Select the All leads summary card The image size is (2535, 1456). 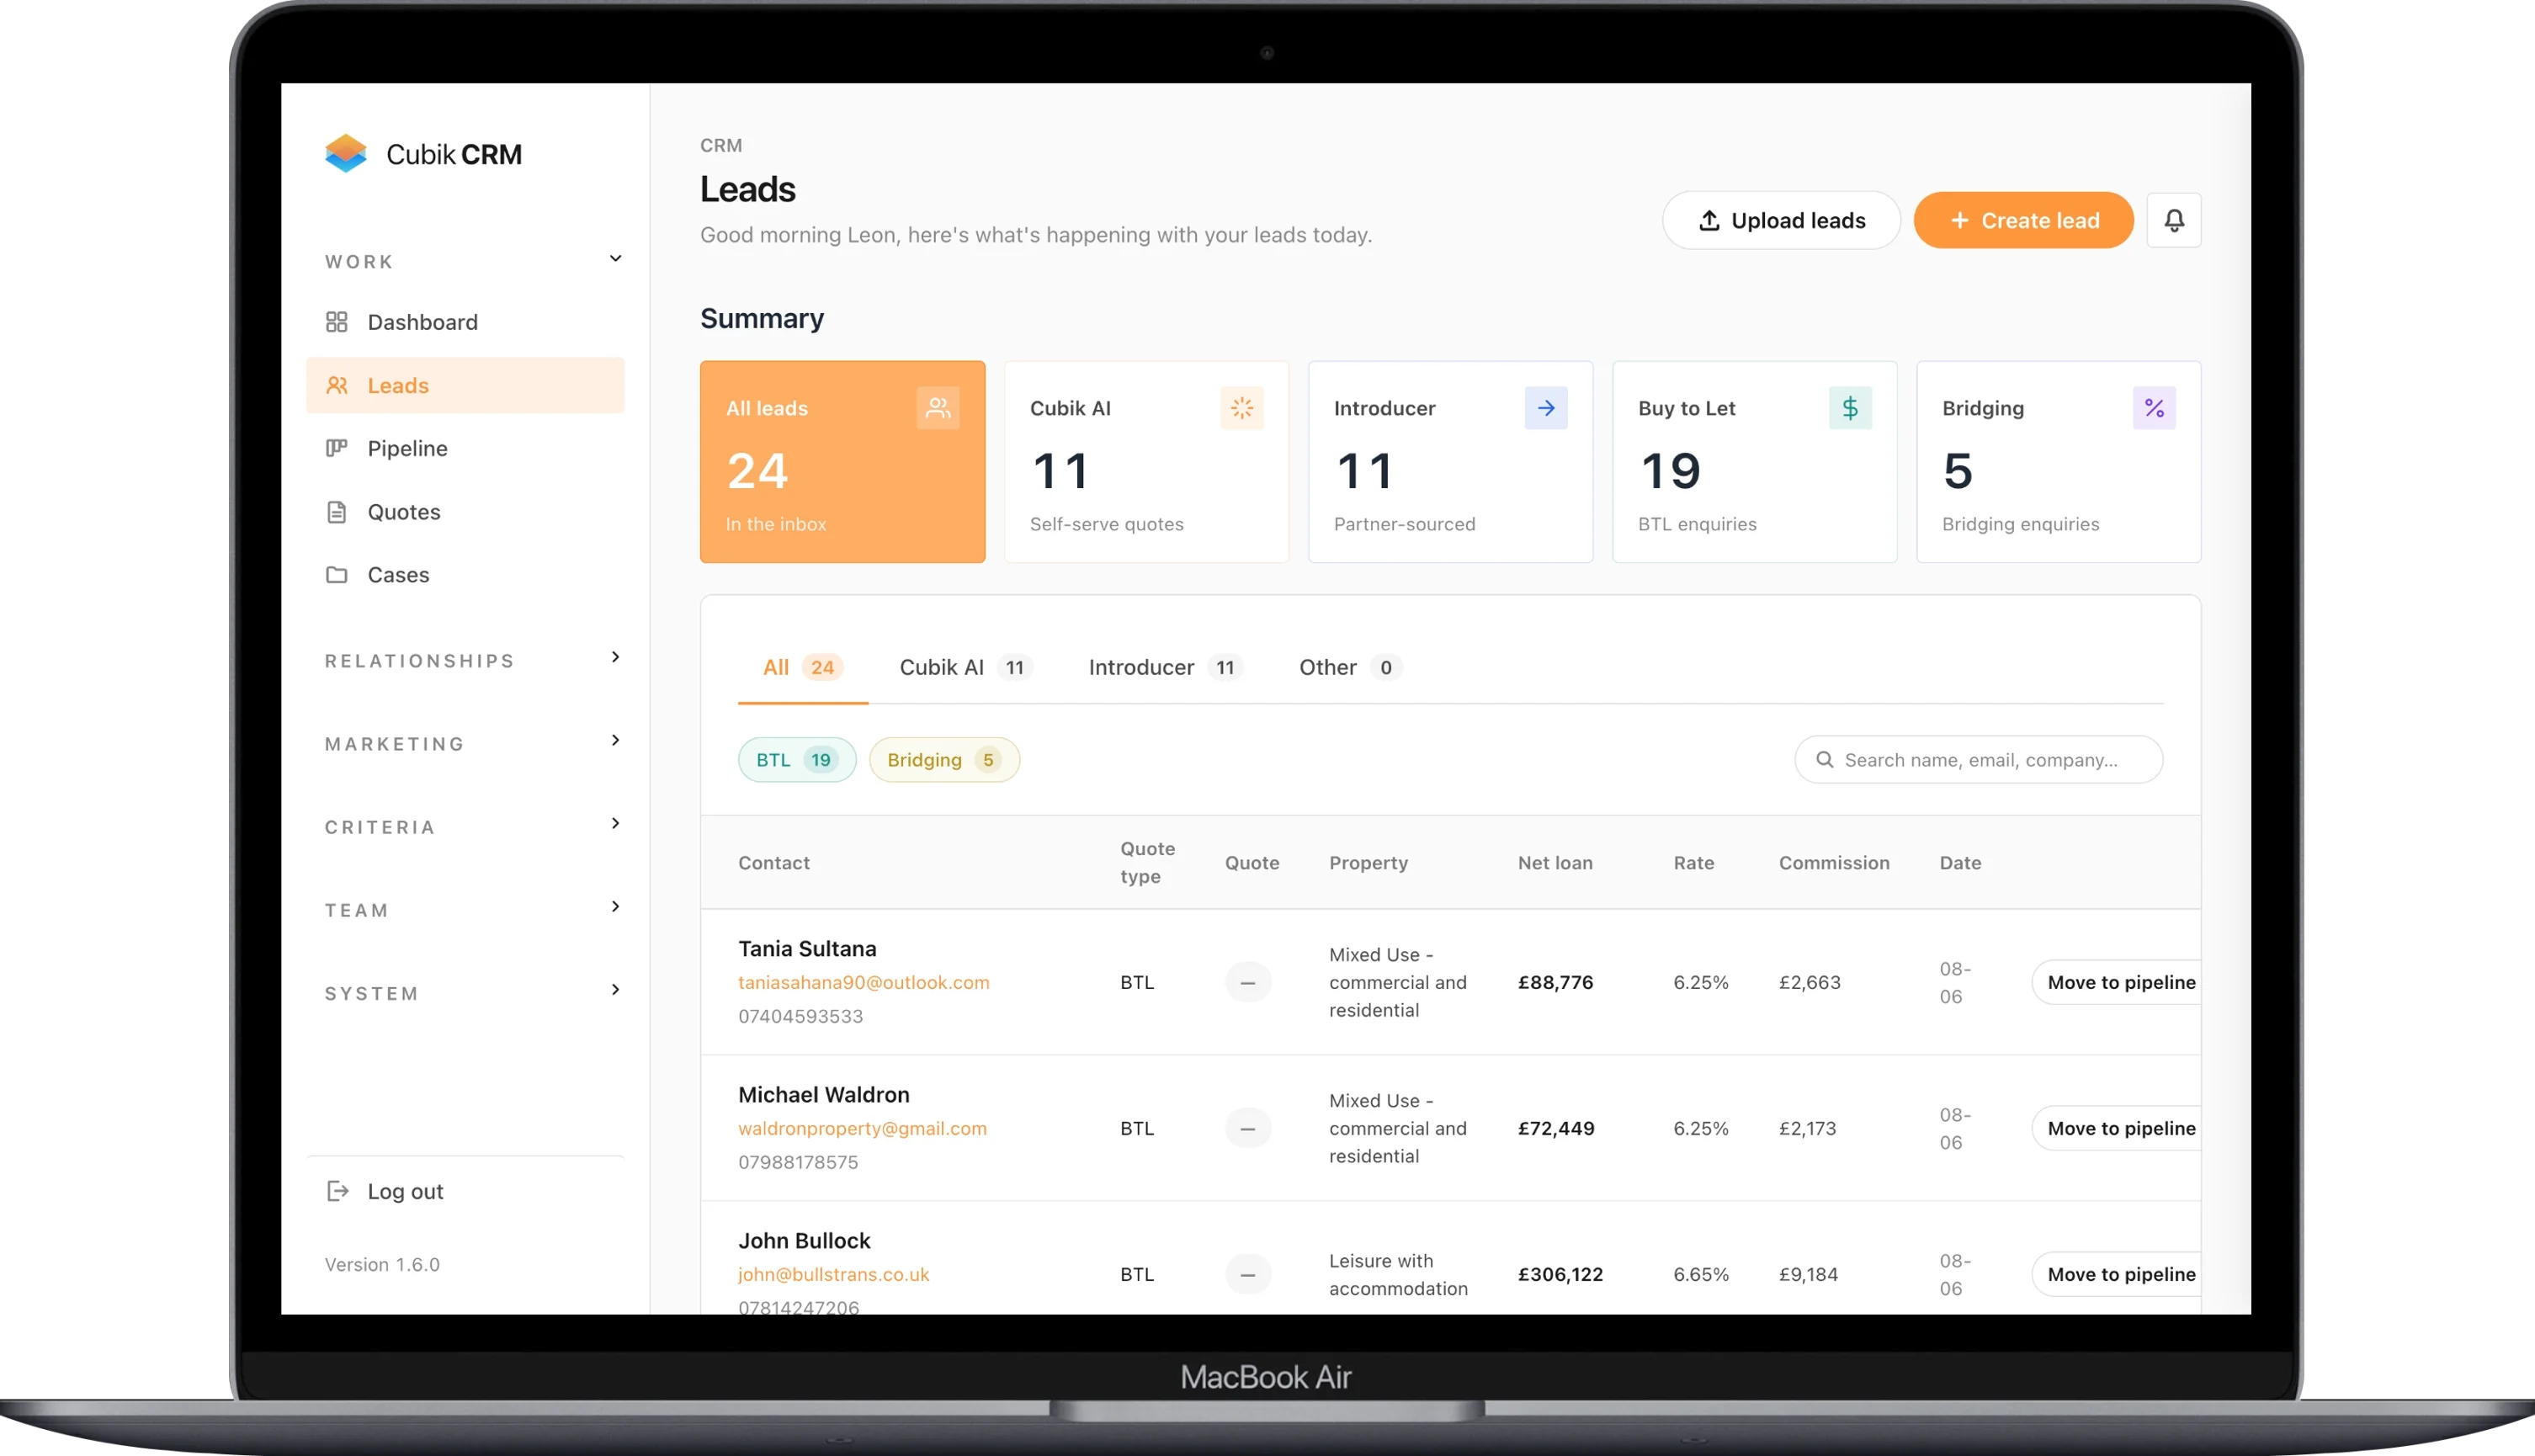pos(843,462)
